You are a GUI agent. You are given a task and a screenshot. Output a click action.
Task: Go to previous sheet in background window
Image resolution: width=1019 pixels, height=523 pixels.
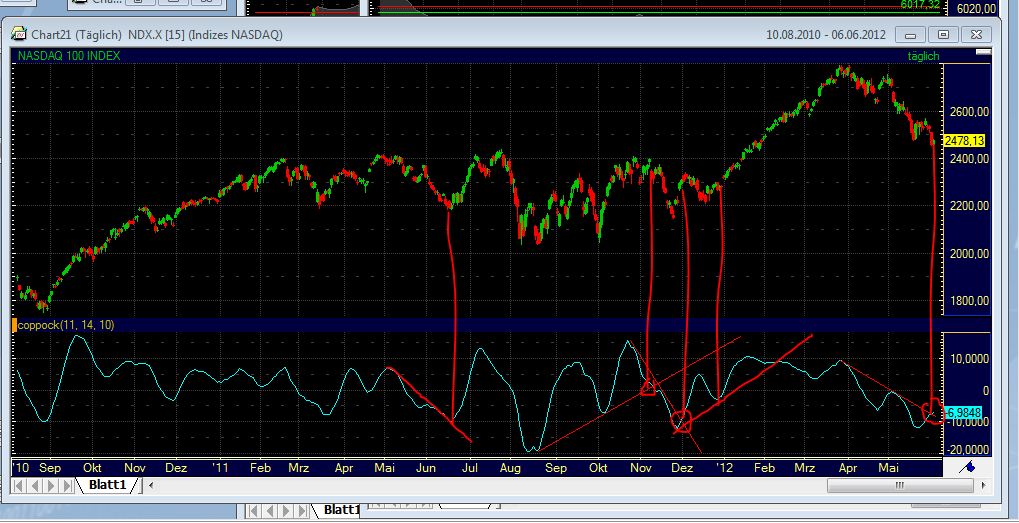coord(271,511)
